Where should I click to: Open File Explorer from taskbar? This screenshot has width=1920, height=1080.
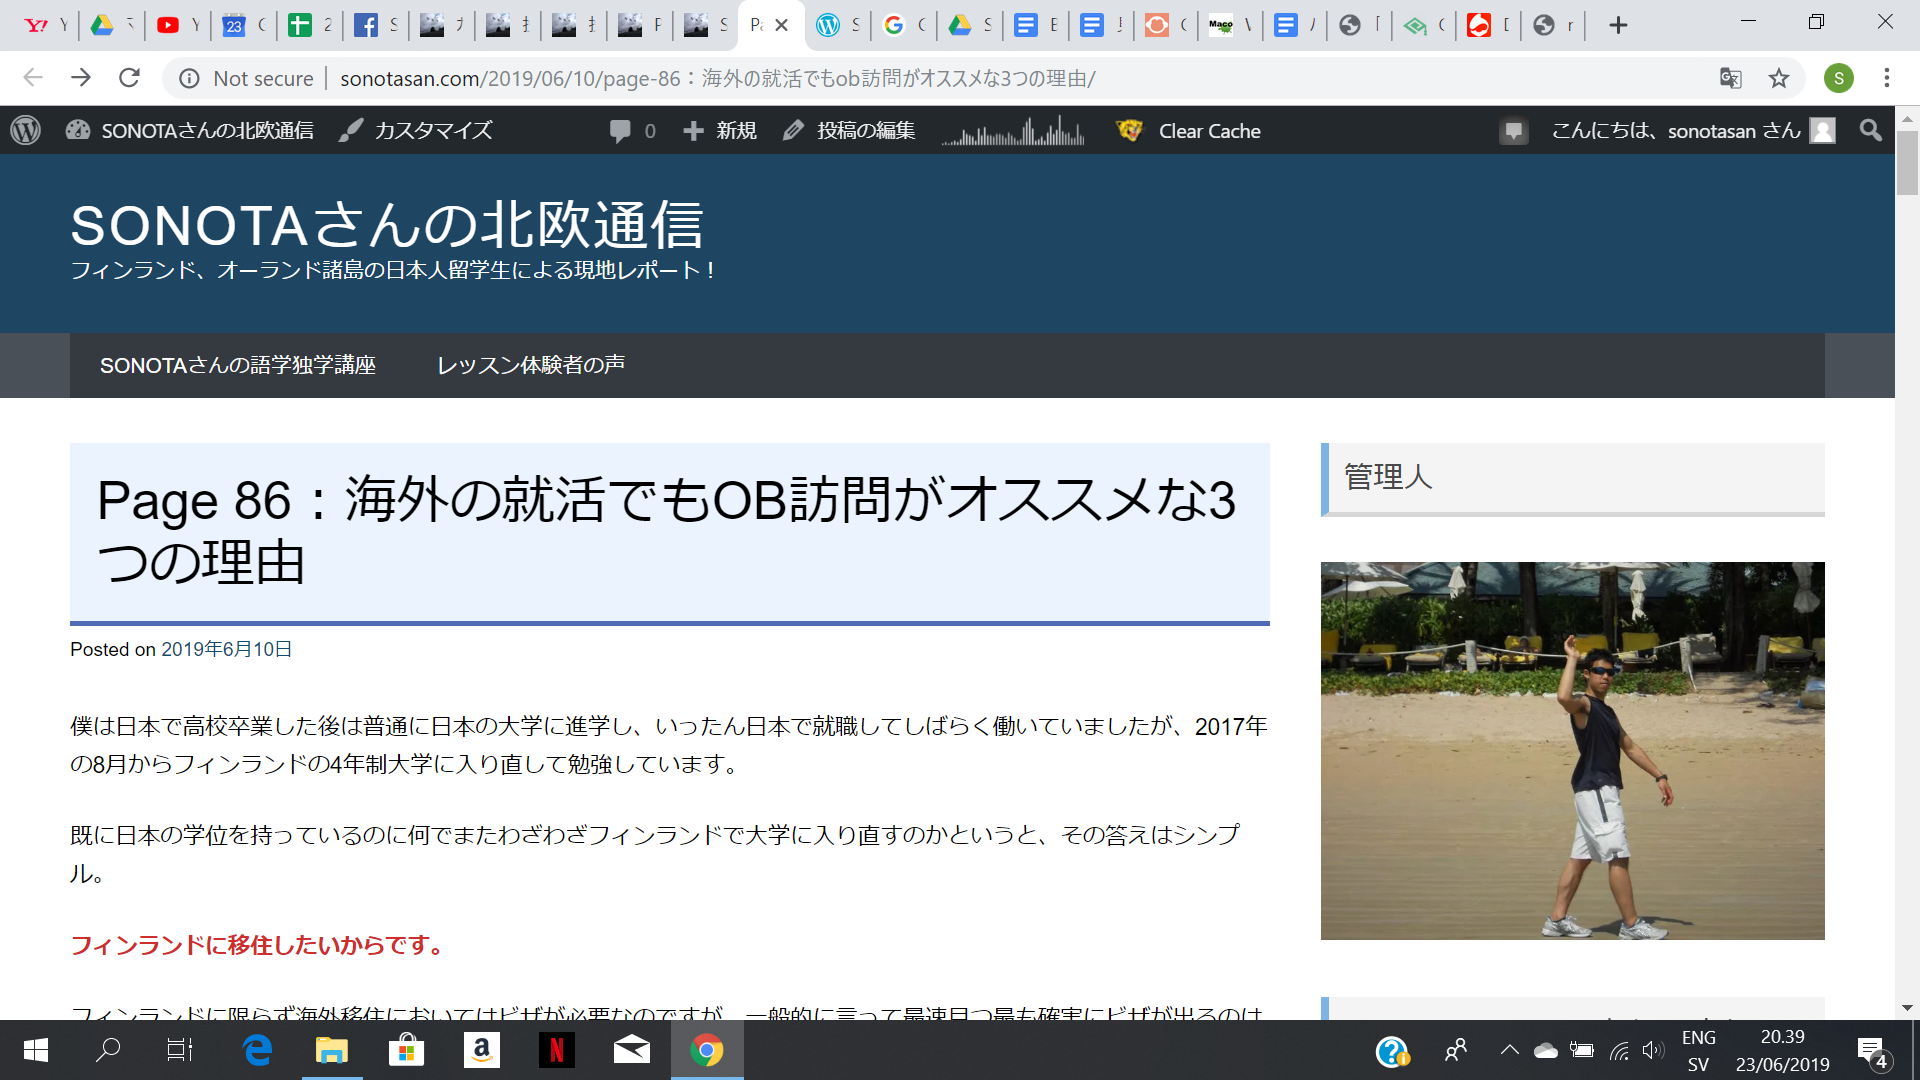click(x=331, y=1050)
